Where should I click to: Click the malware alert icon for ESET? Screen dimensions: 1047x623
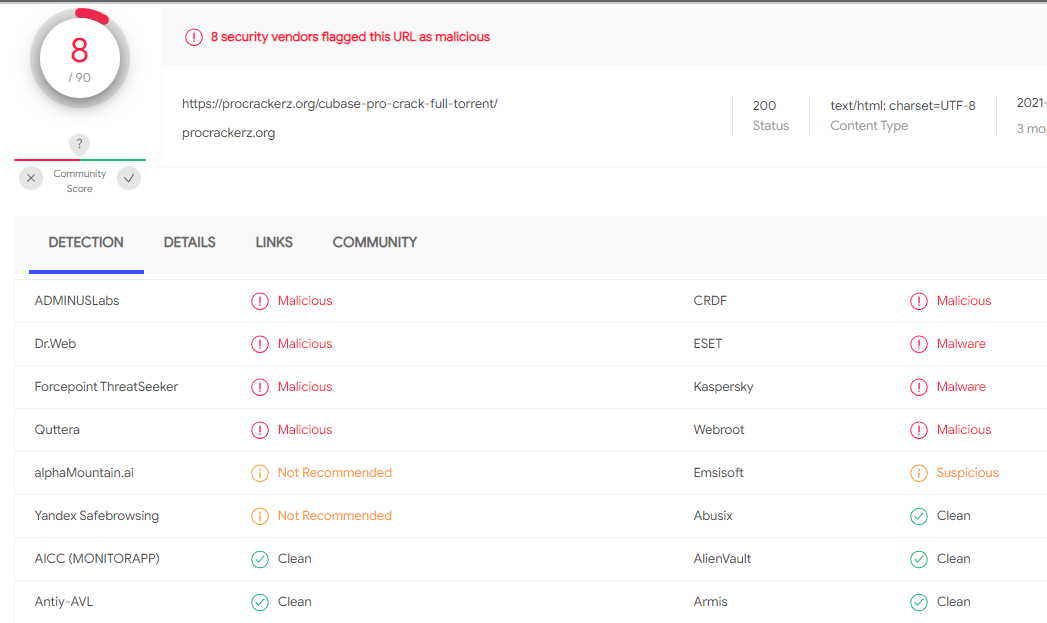(919, 344)
